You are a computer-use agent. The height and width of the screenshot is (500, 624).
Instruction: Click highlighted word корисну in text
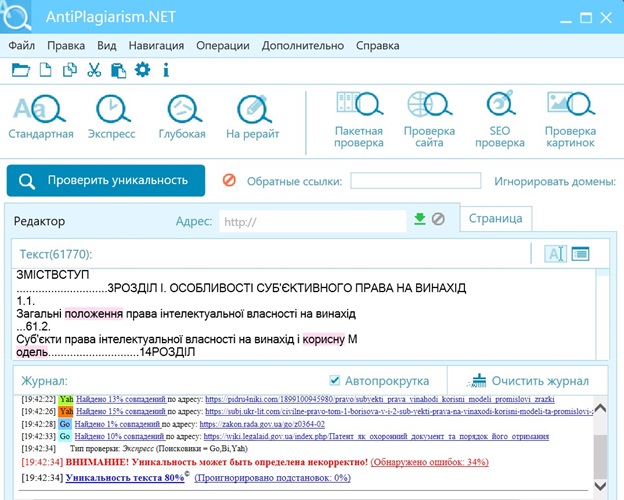pyautogui.click(x=324, y=339)
